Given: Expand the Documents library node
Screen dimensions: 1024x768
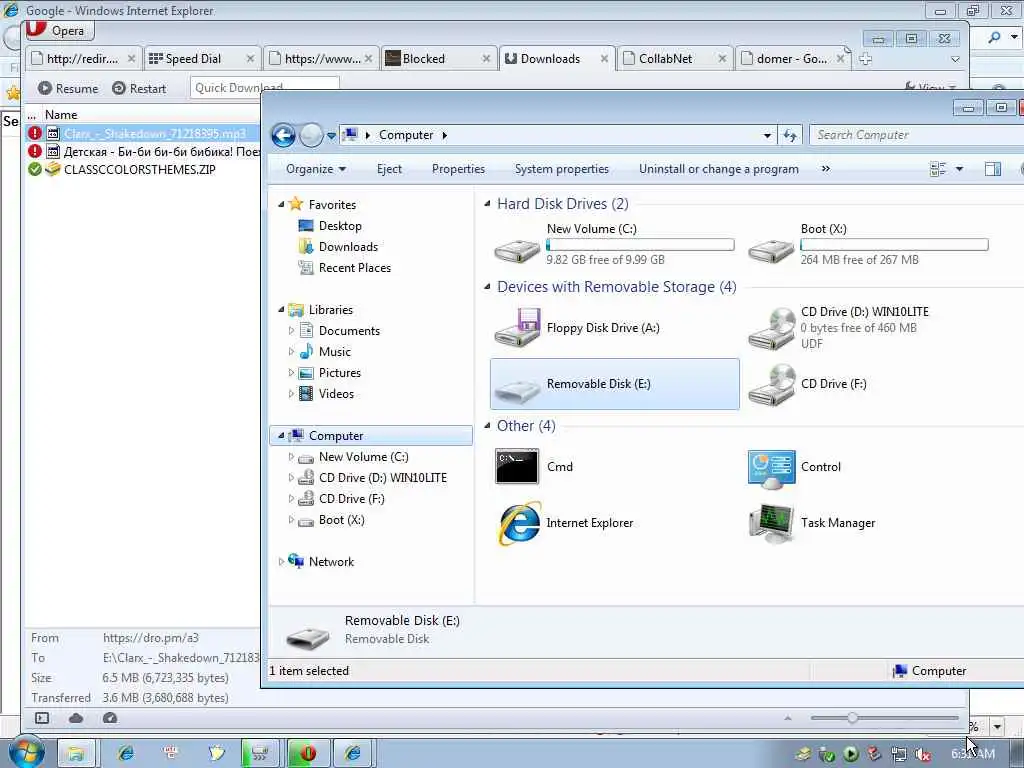Looking at the screenshot, I should point(291,330).
